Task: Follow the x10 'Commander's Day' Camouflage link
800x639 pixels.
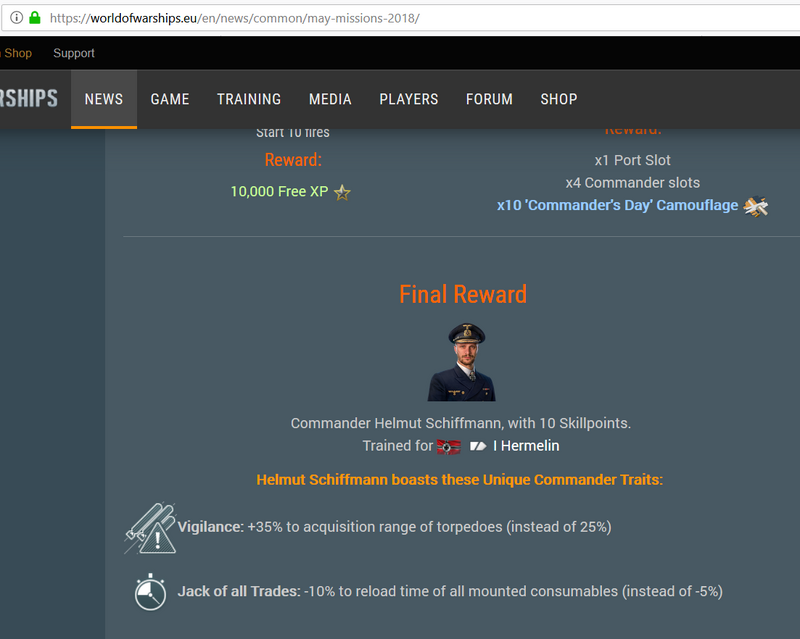Action: click(617, 205)
